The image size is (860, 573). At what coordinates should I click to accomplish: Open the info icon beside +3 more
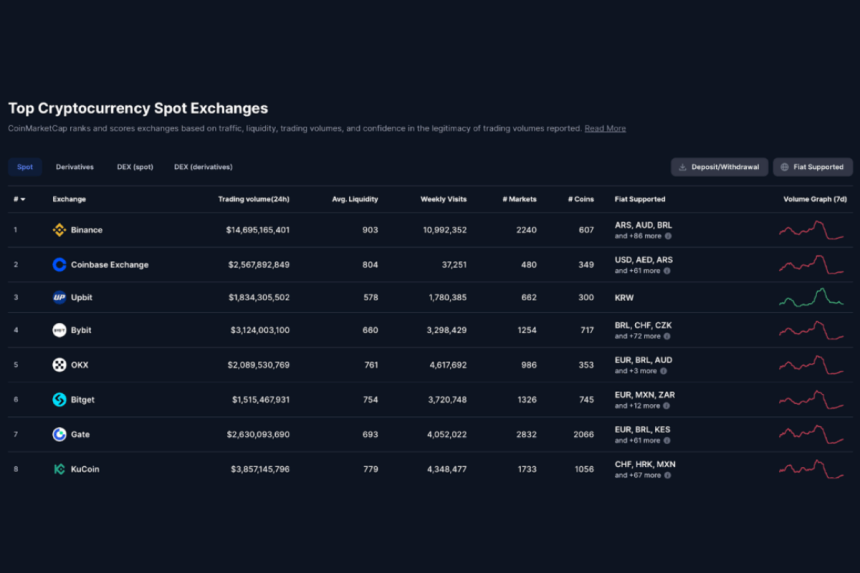pyautogui.click(x=664, y=371)
